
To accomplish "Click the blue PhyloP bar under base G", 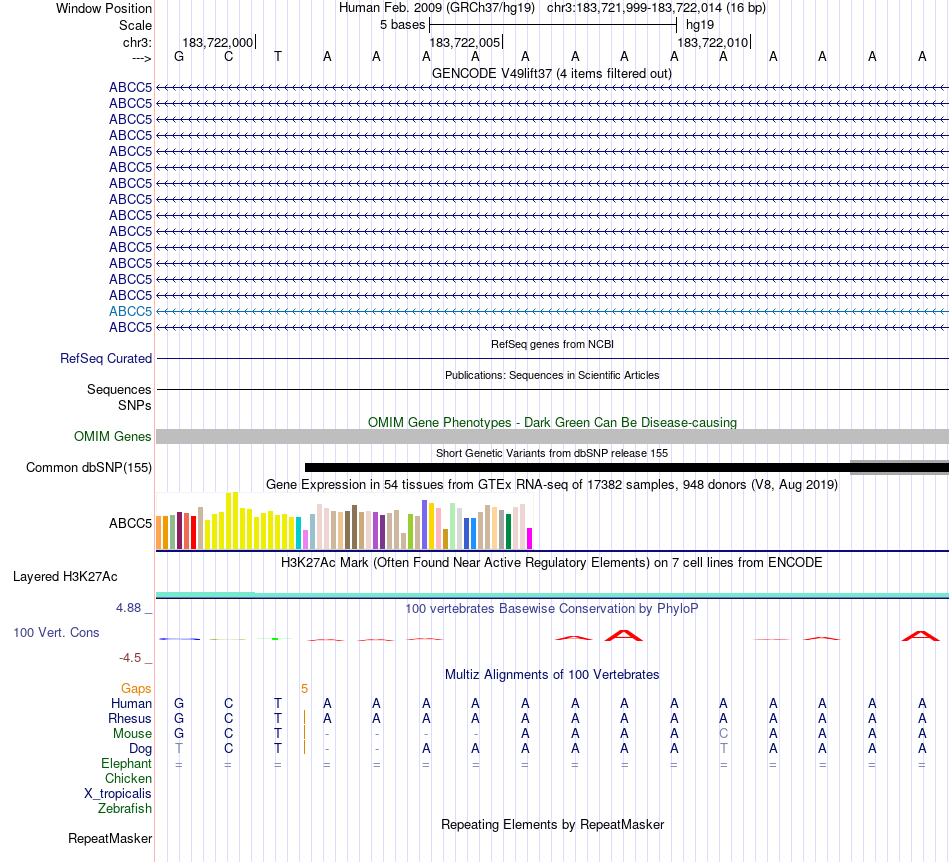I will click(x=179, y=639).
